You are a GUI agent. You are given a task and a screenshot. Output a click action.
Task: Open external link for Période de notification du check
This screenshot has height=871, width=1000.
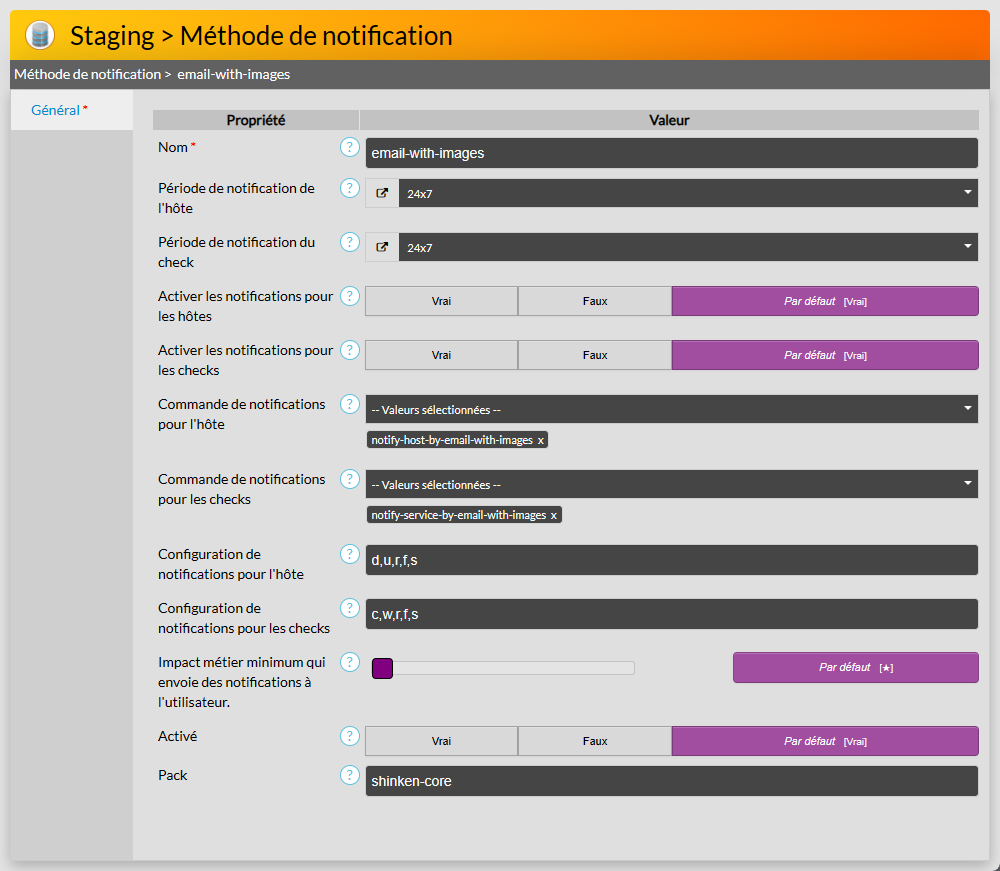point(382,247)
